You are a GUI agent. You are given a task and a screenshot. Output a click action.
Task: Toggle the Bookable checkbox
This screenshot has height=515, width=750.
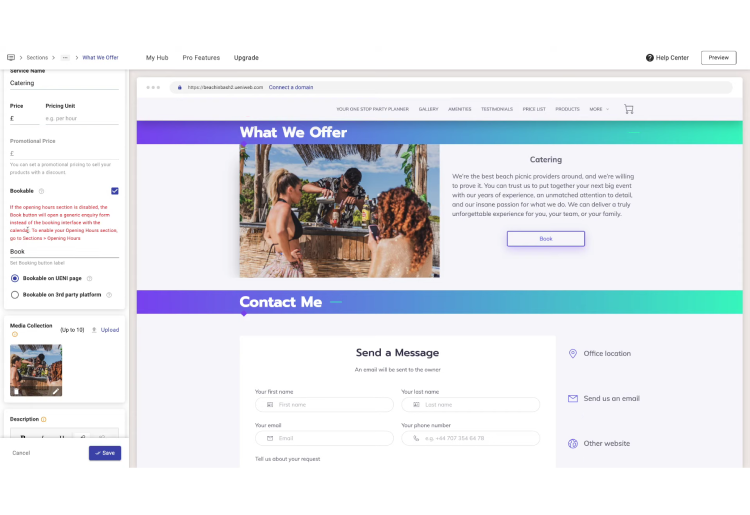115,190
